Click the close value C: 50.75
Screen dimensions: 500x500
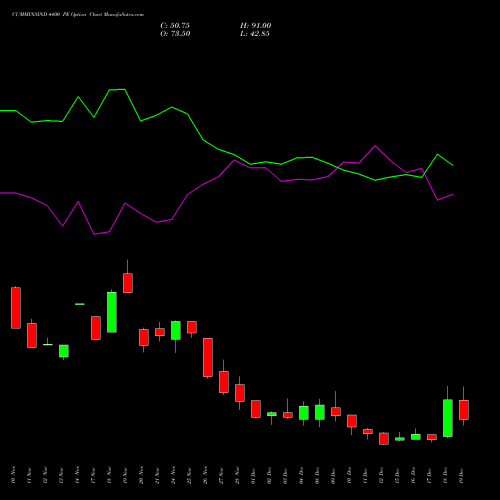click(x=175, y=26)
